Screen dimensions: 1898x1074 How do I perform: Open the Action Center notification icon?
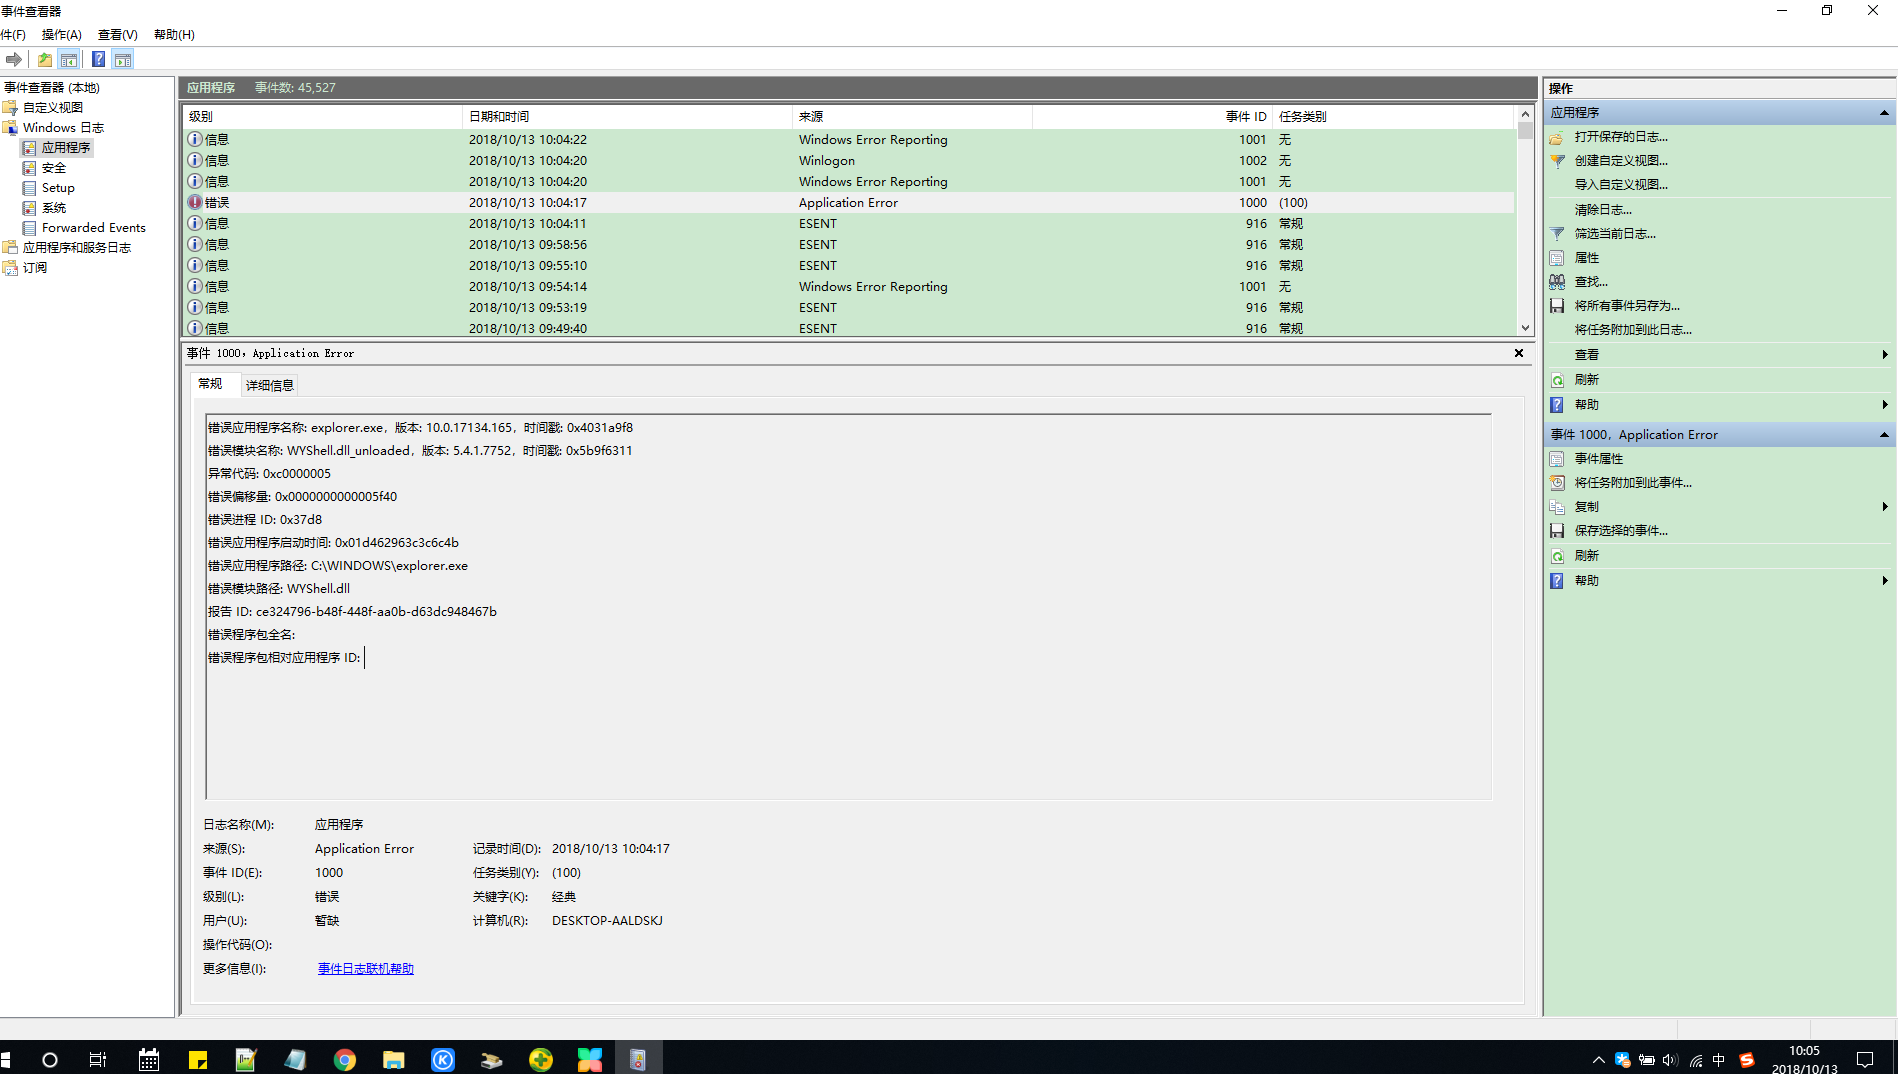coord(1865,1060)
